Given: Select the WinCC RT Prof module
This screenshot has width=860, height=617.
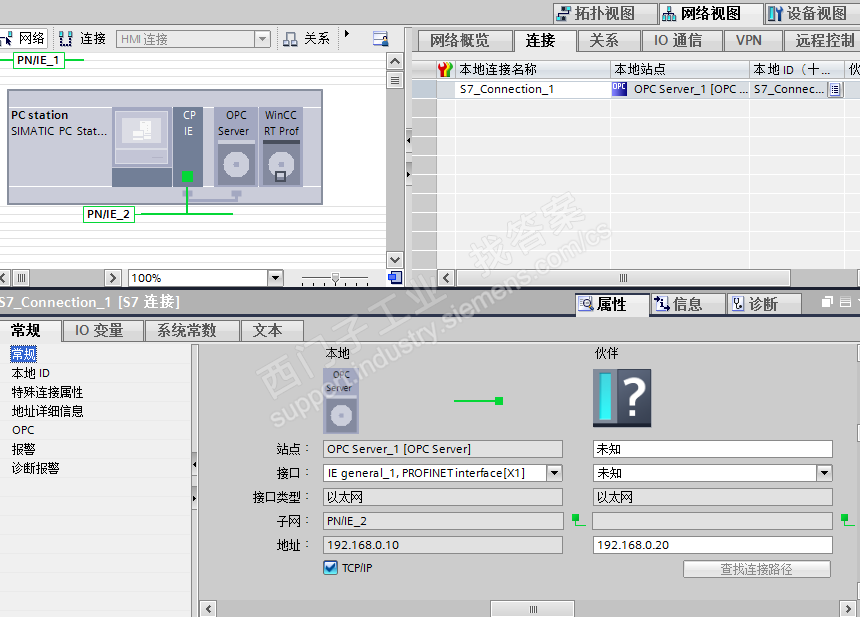Looking at the screenshot, I should click(281, 146).
